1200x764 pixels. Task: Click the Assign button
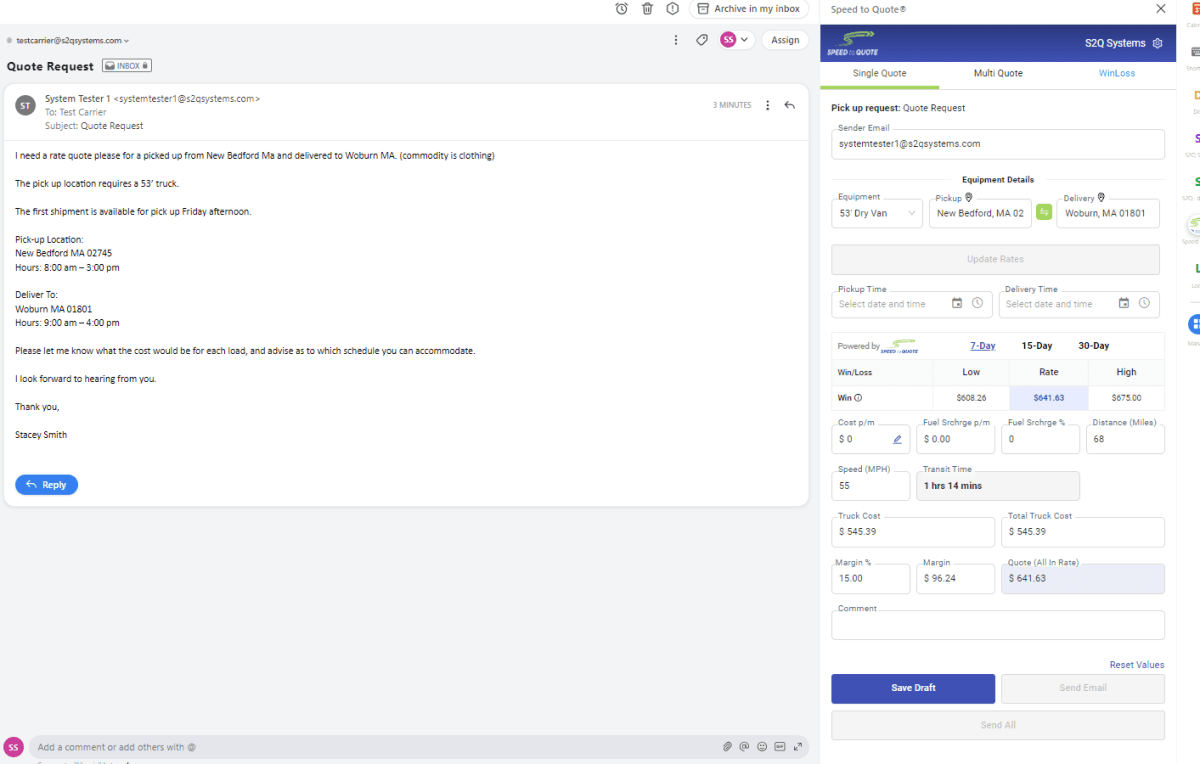pyautogui.click(x=785, y=40)
